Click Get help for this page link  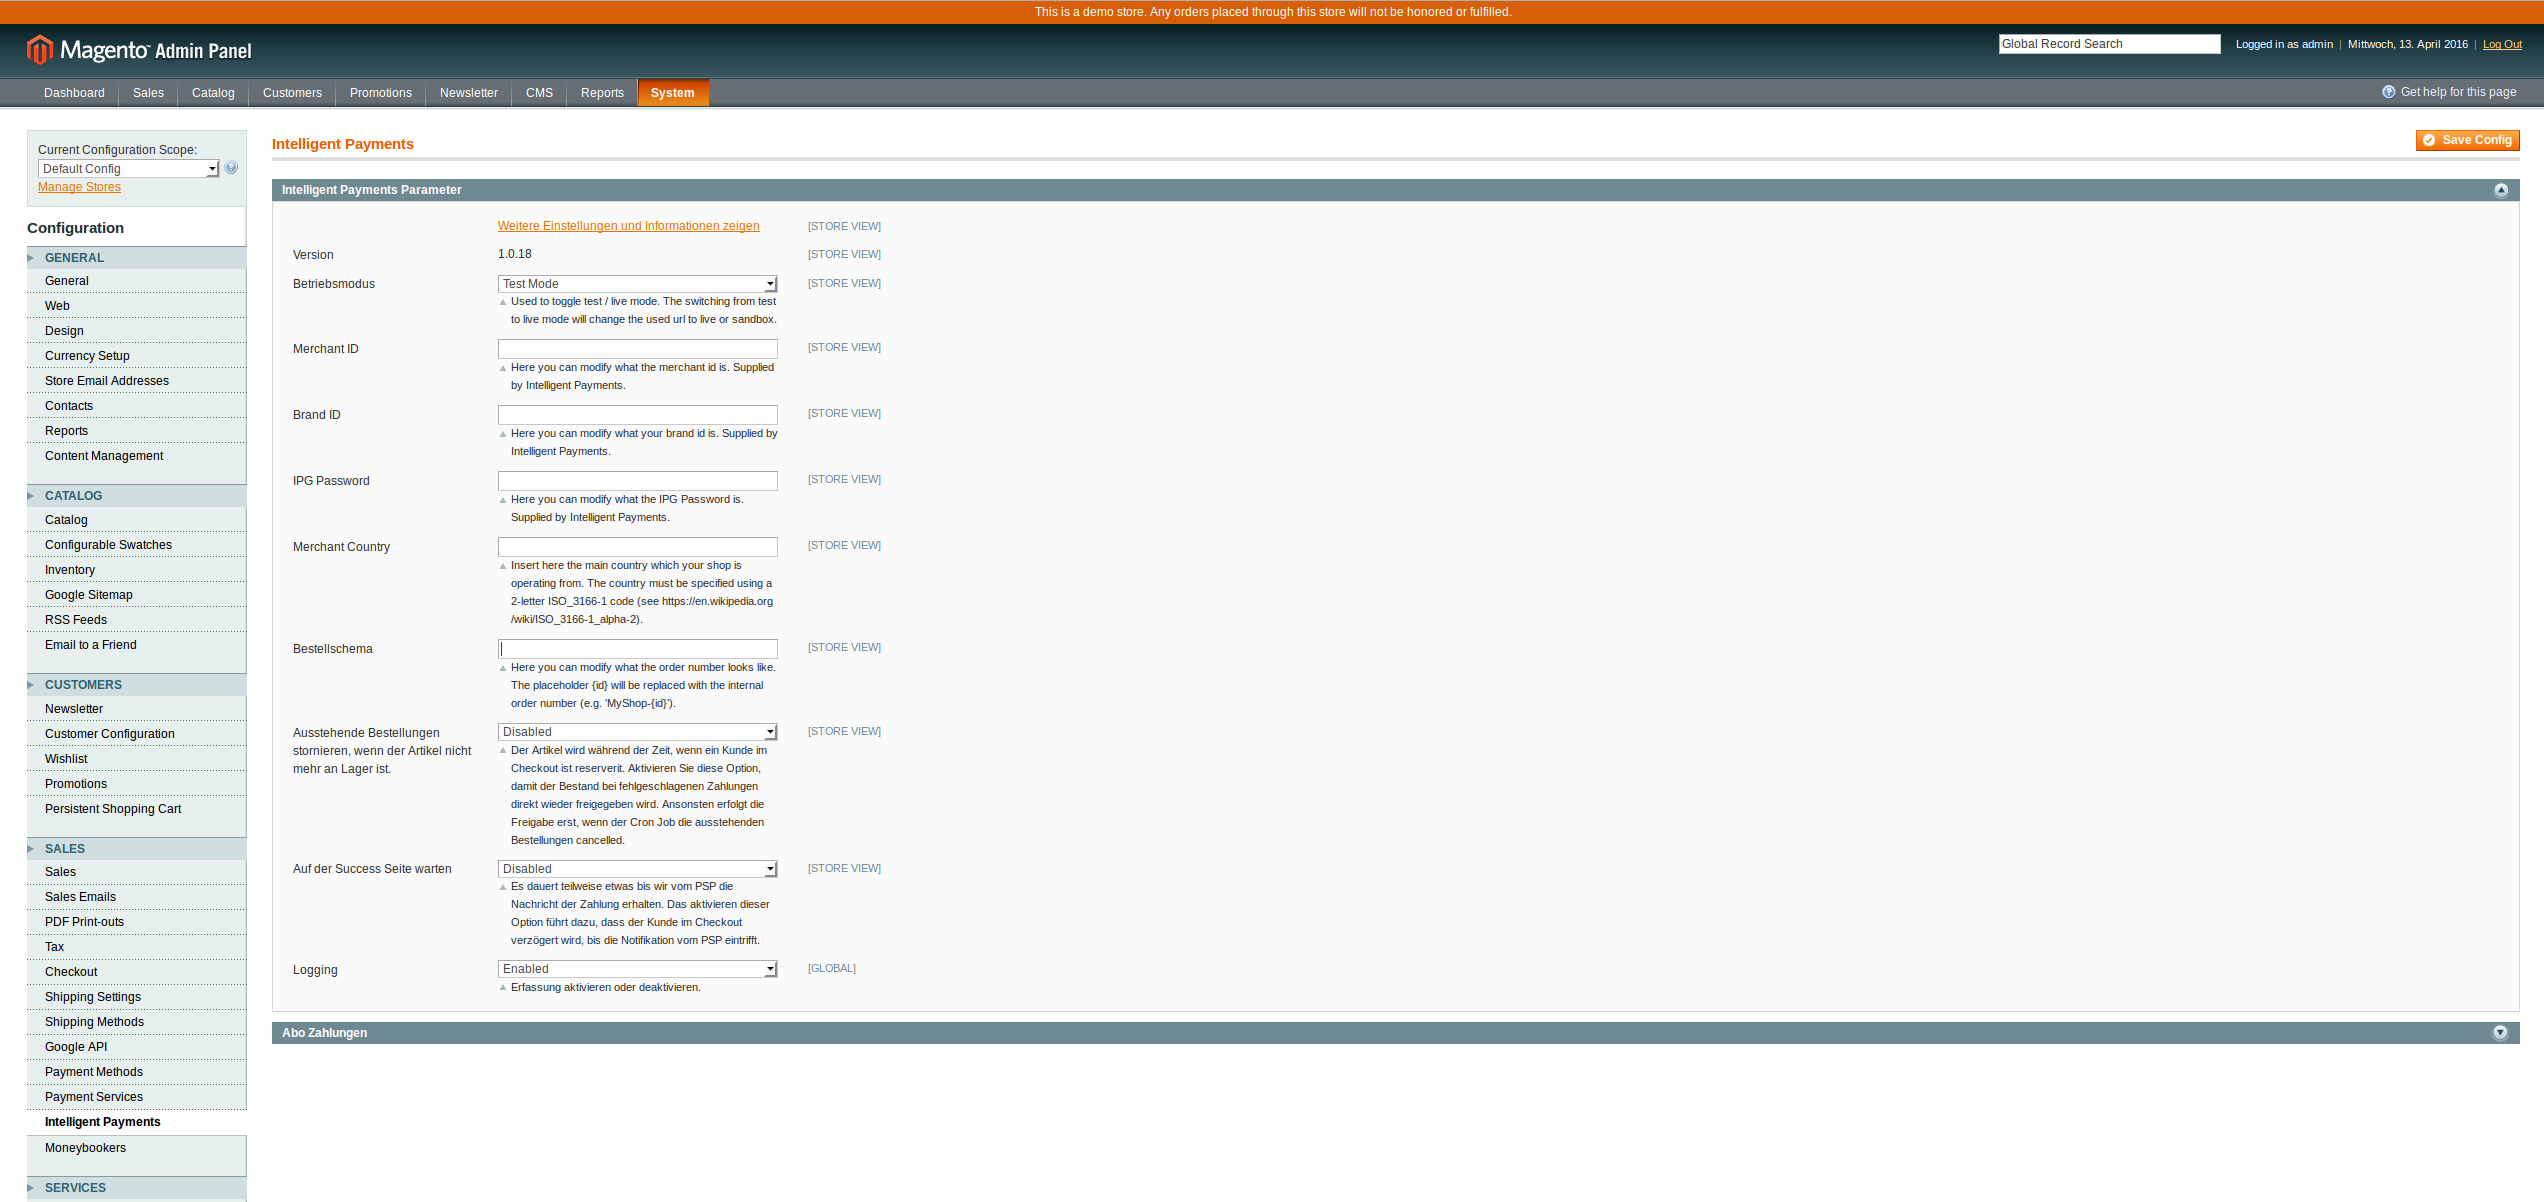(x=2458, y=92)
